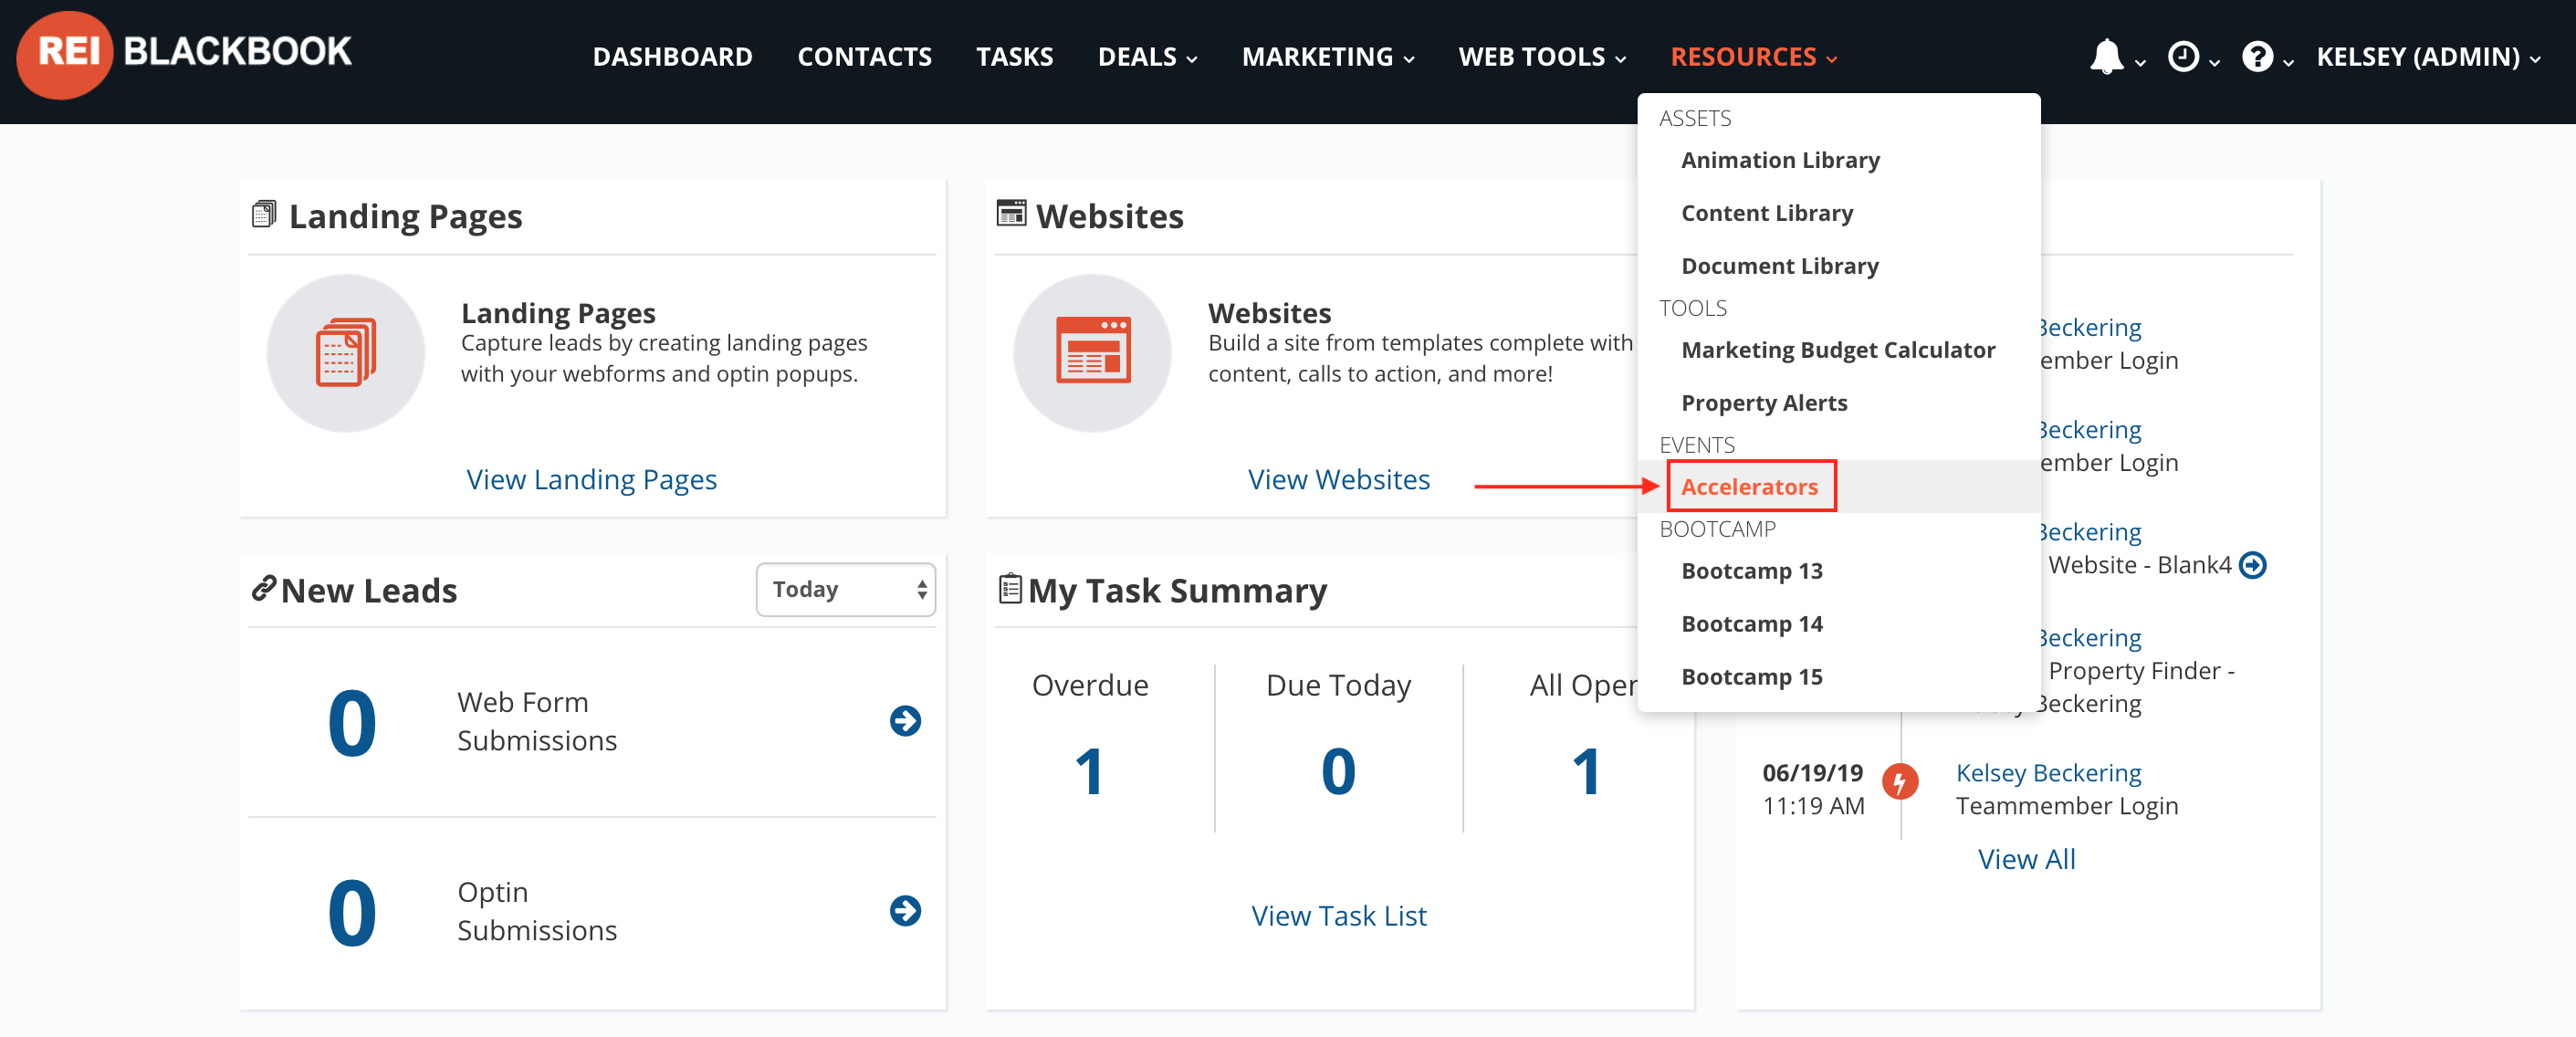Click the Landing Pages bold subtitle text

tap(558, 313)
